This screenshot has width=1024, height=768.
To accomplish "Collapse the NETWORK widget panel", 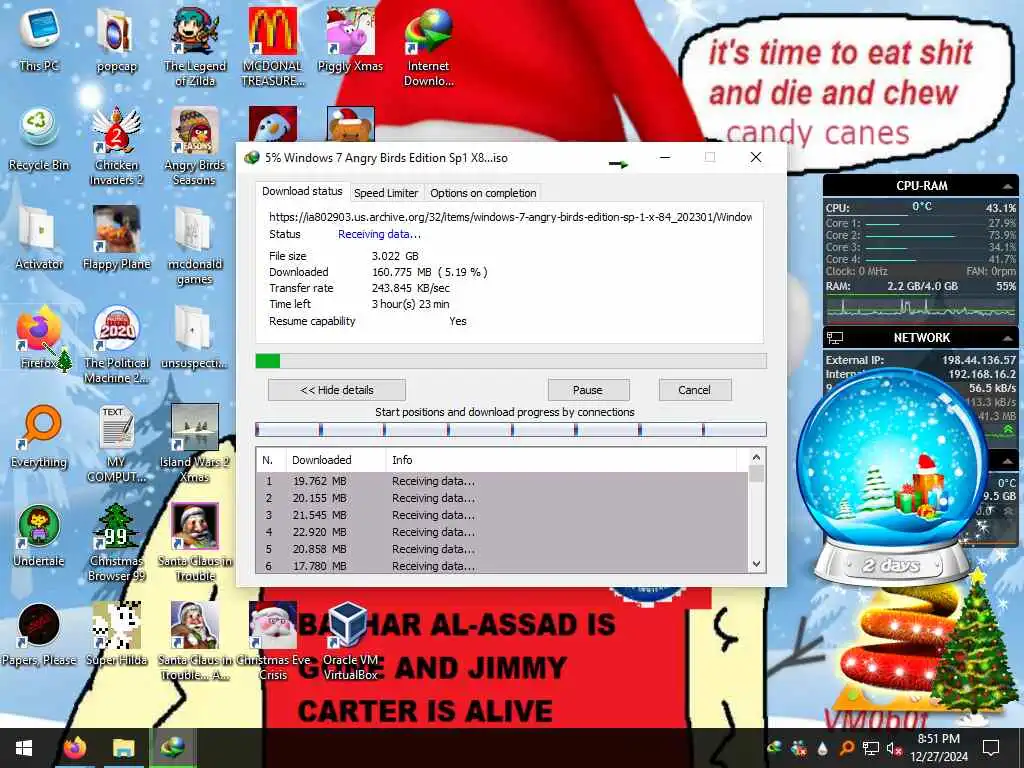I will point(1008,338).
